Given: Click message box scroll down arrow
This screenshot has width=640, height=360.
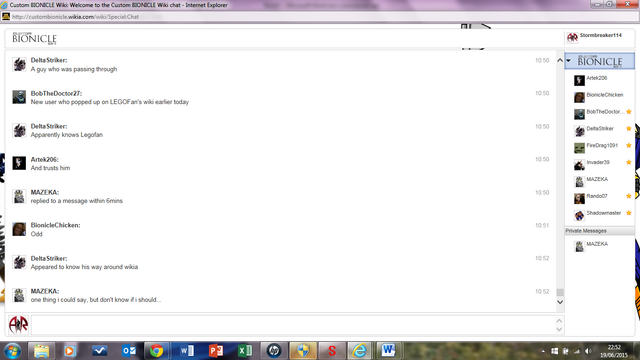Looking at the screenshot, I should coord(559,329).
